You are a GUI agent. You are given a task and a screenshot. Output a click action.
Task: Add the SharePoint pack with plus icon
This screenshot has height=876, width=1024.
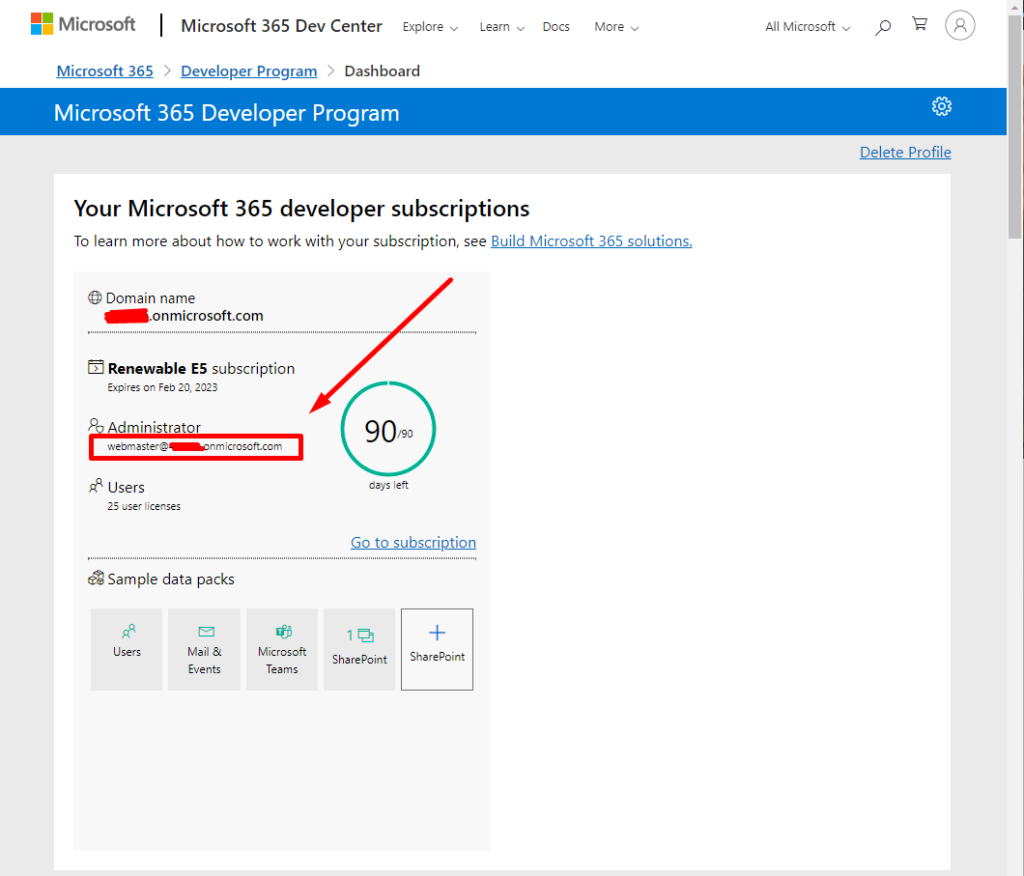437,649
